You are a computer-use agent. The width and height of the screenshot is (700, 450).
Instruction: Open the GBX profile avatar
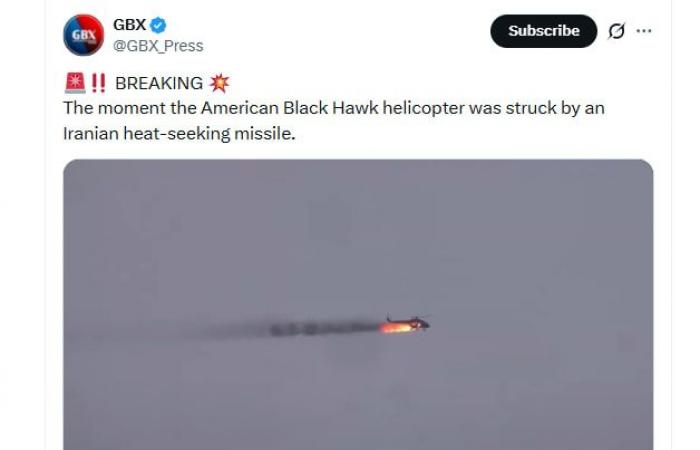[x=83, y=35]
